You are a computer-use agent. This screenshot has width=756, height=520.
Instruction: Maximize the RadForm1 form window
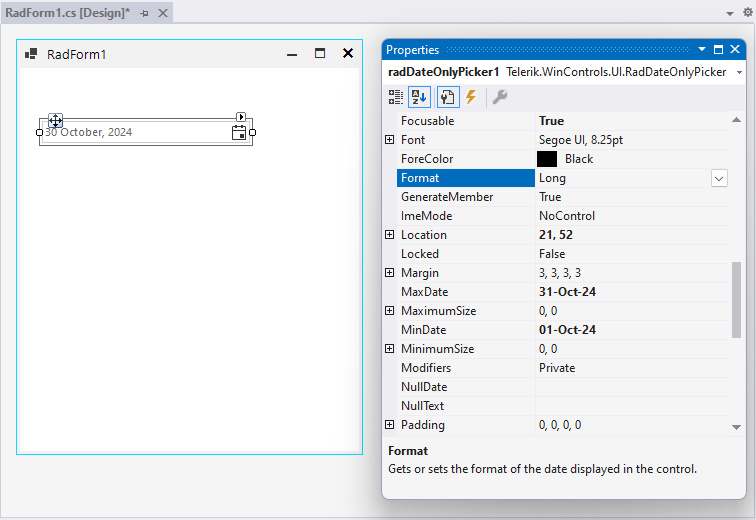point(320,53)
